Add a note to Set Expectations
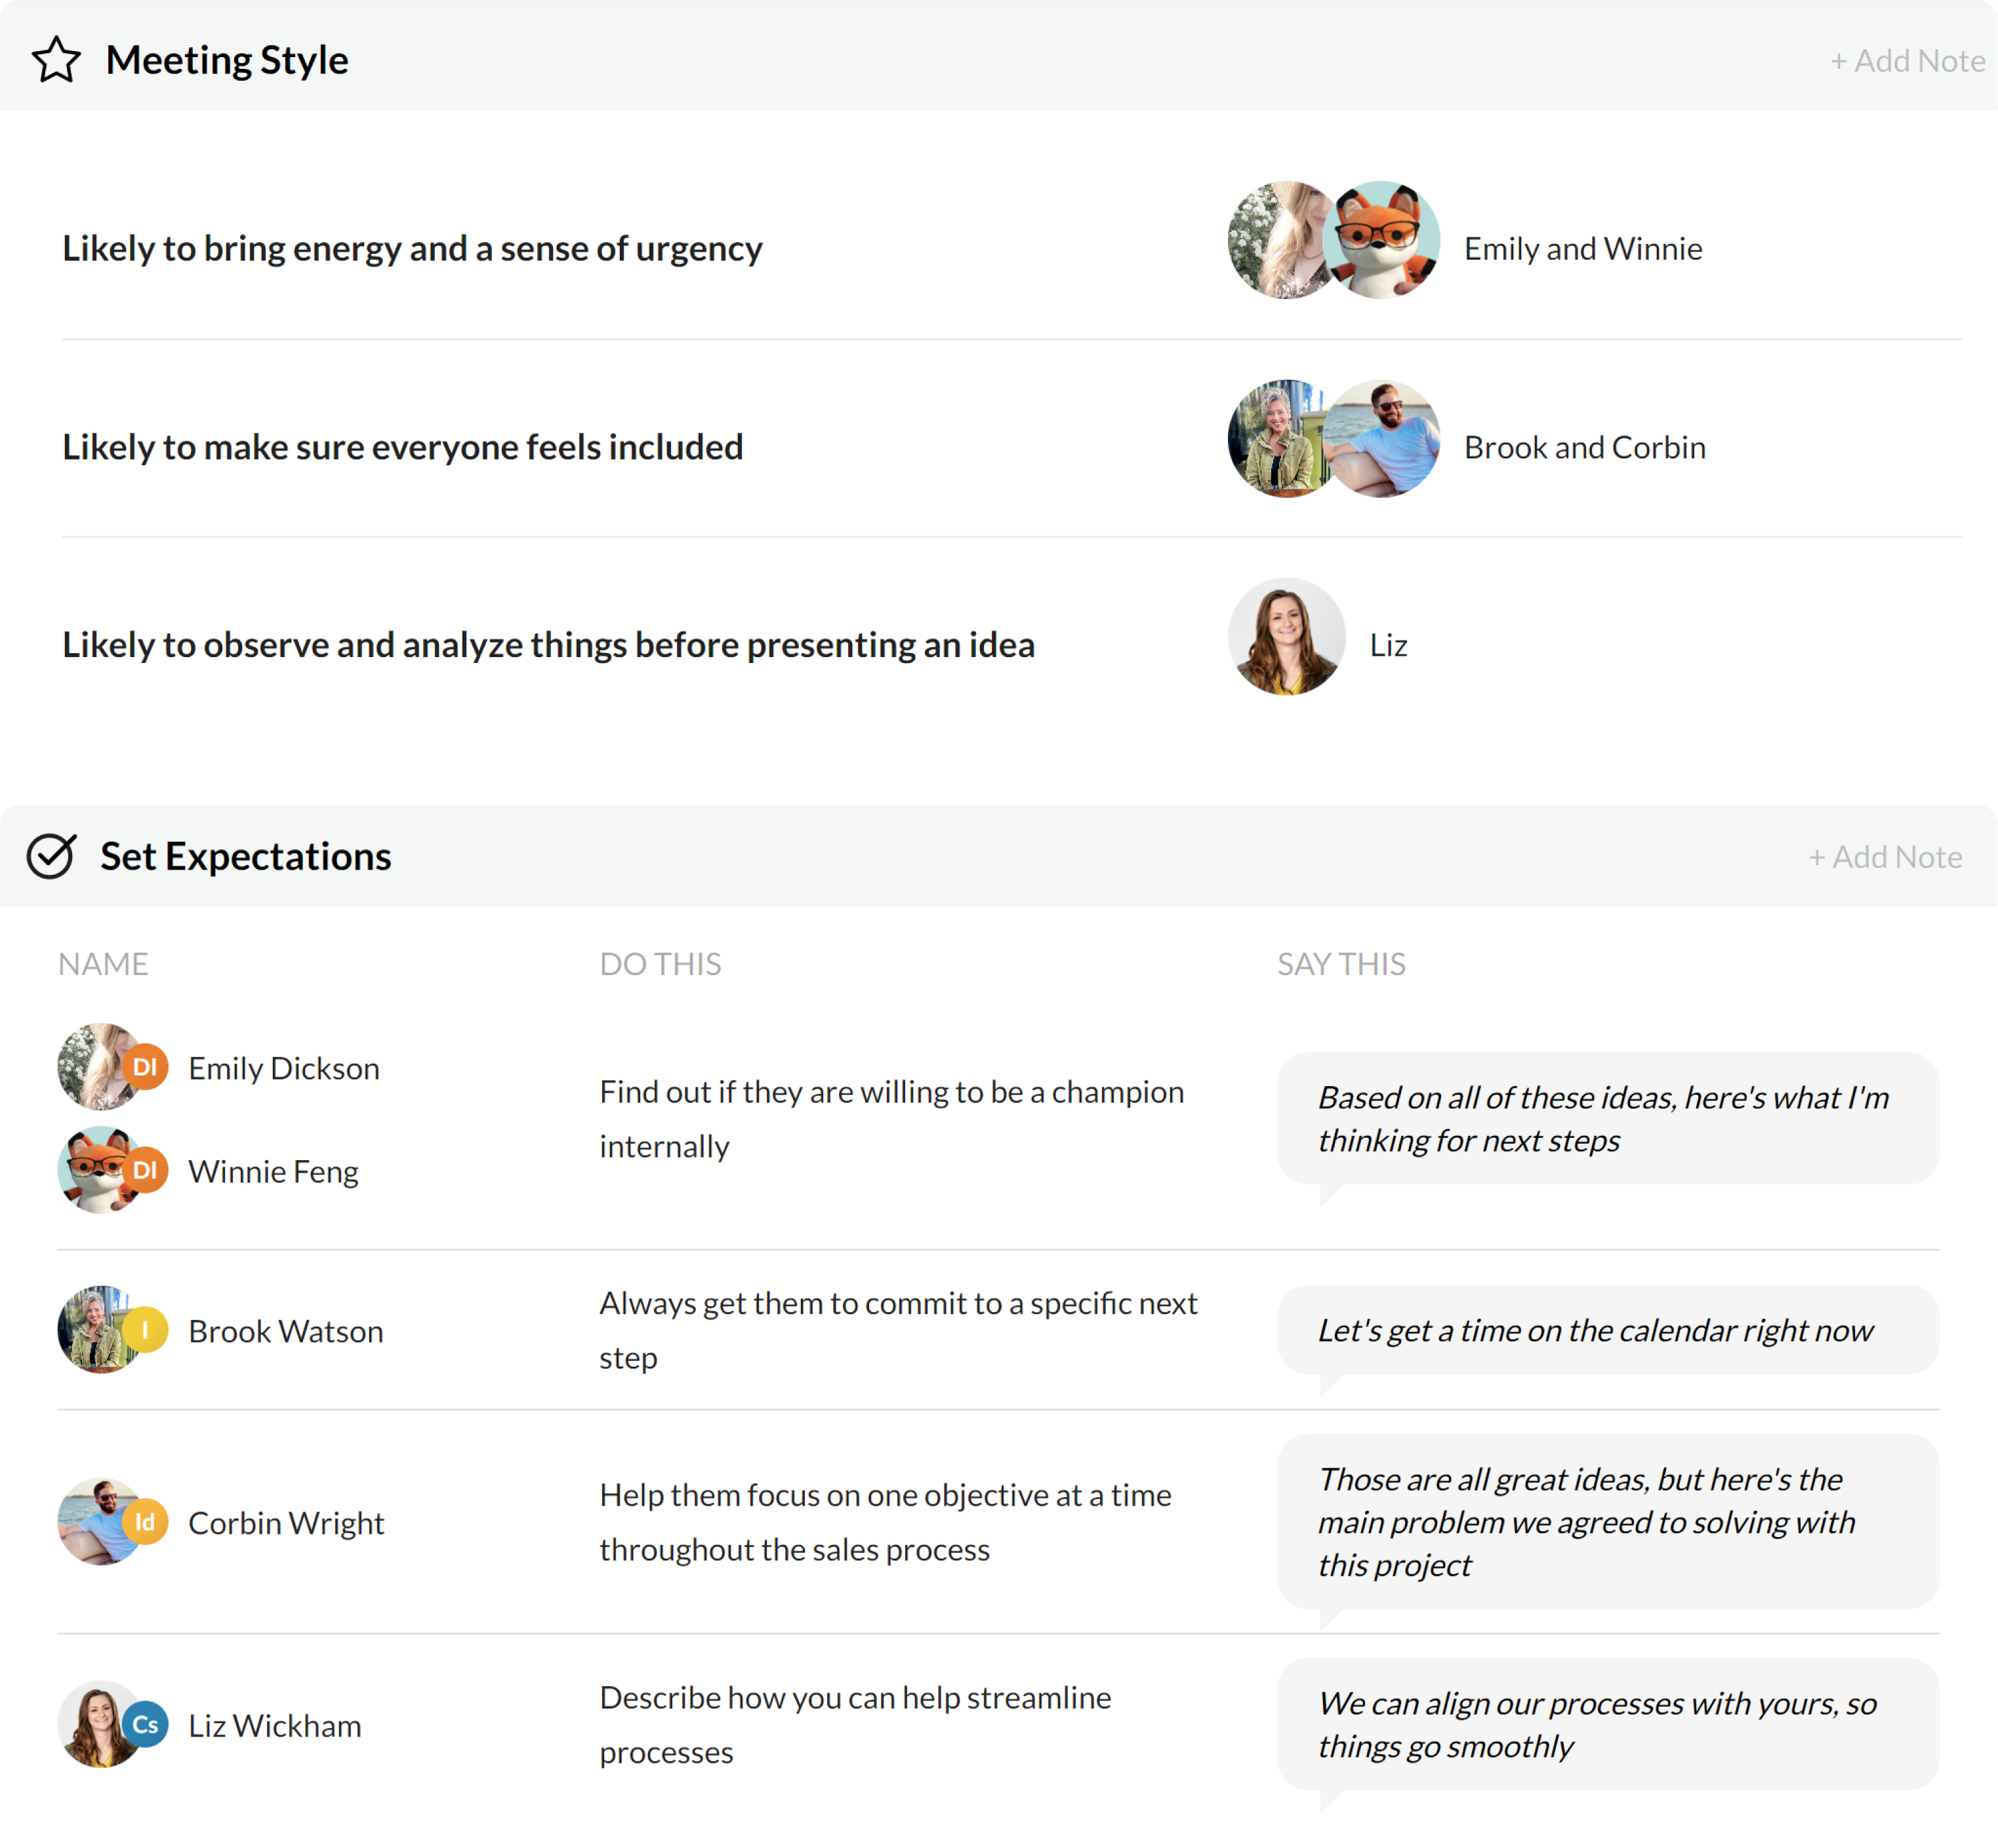This screenshot has height=1848, width=1998. pyautogui.click(x=1885, y=857)
